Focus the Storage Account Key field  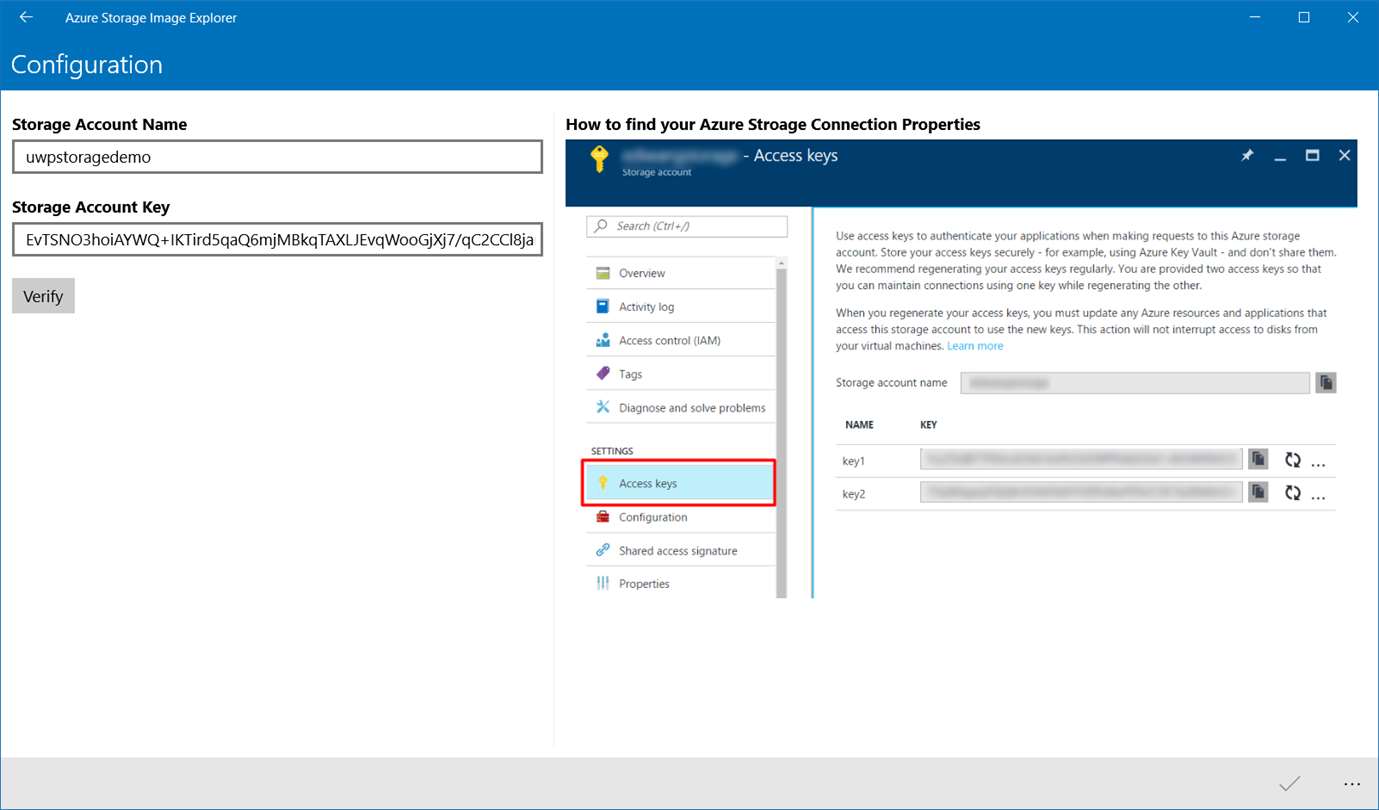coord(277,240)
